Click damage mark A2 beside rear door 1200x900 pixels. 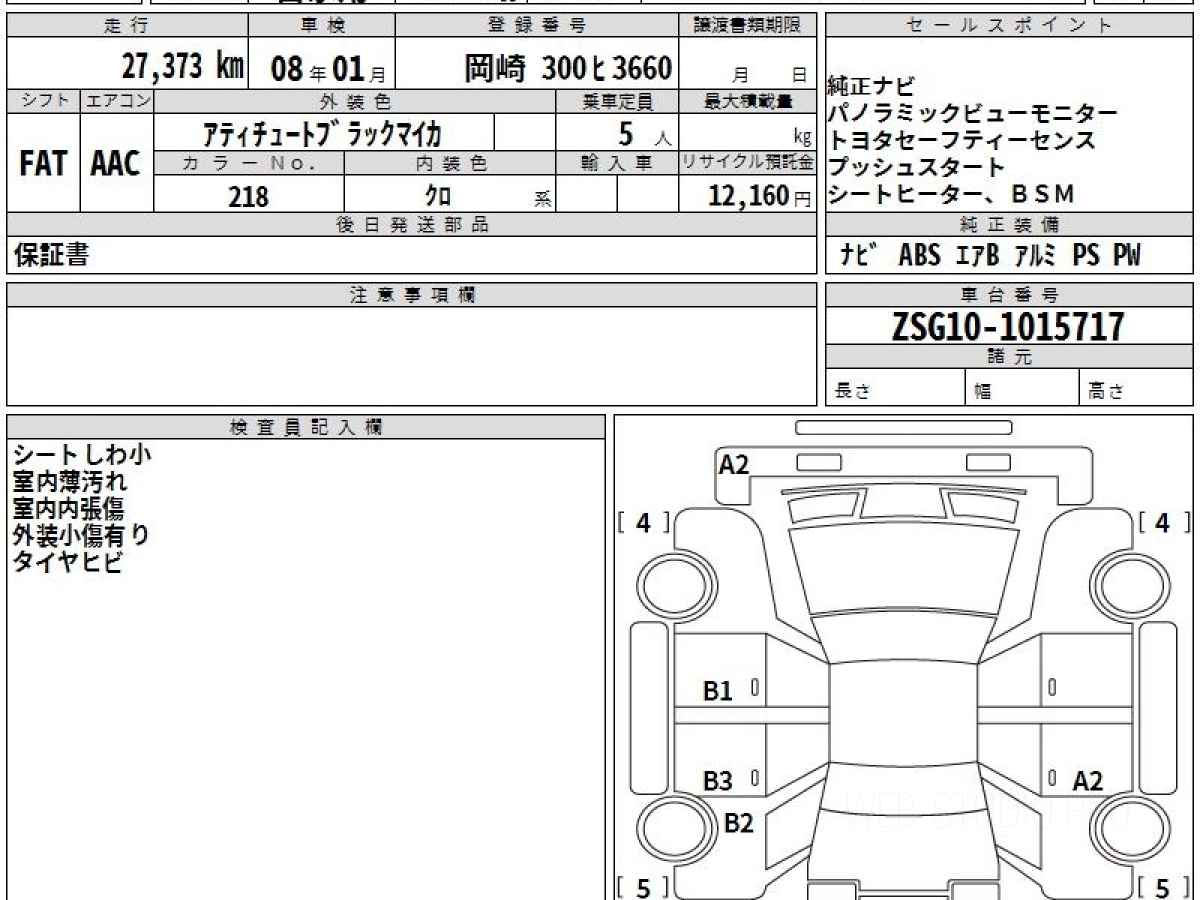point(1088,782)
